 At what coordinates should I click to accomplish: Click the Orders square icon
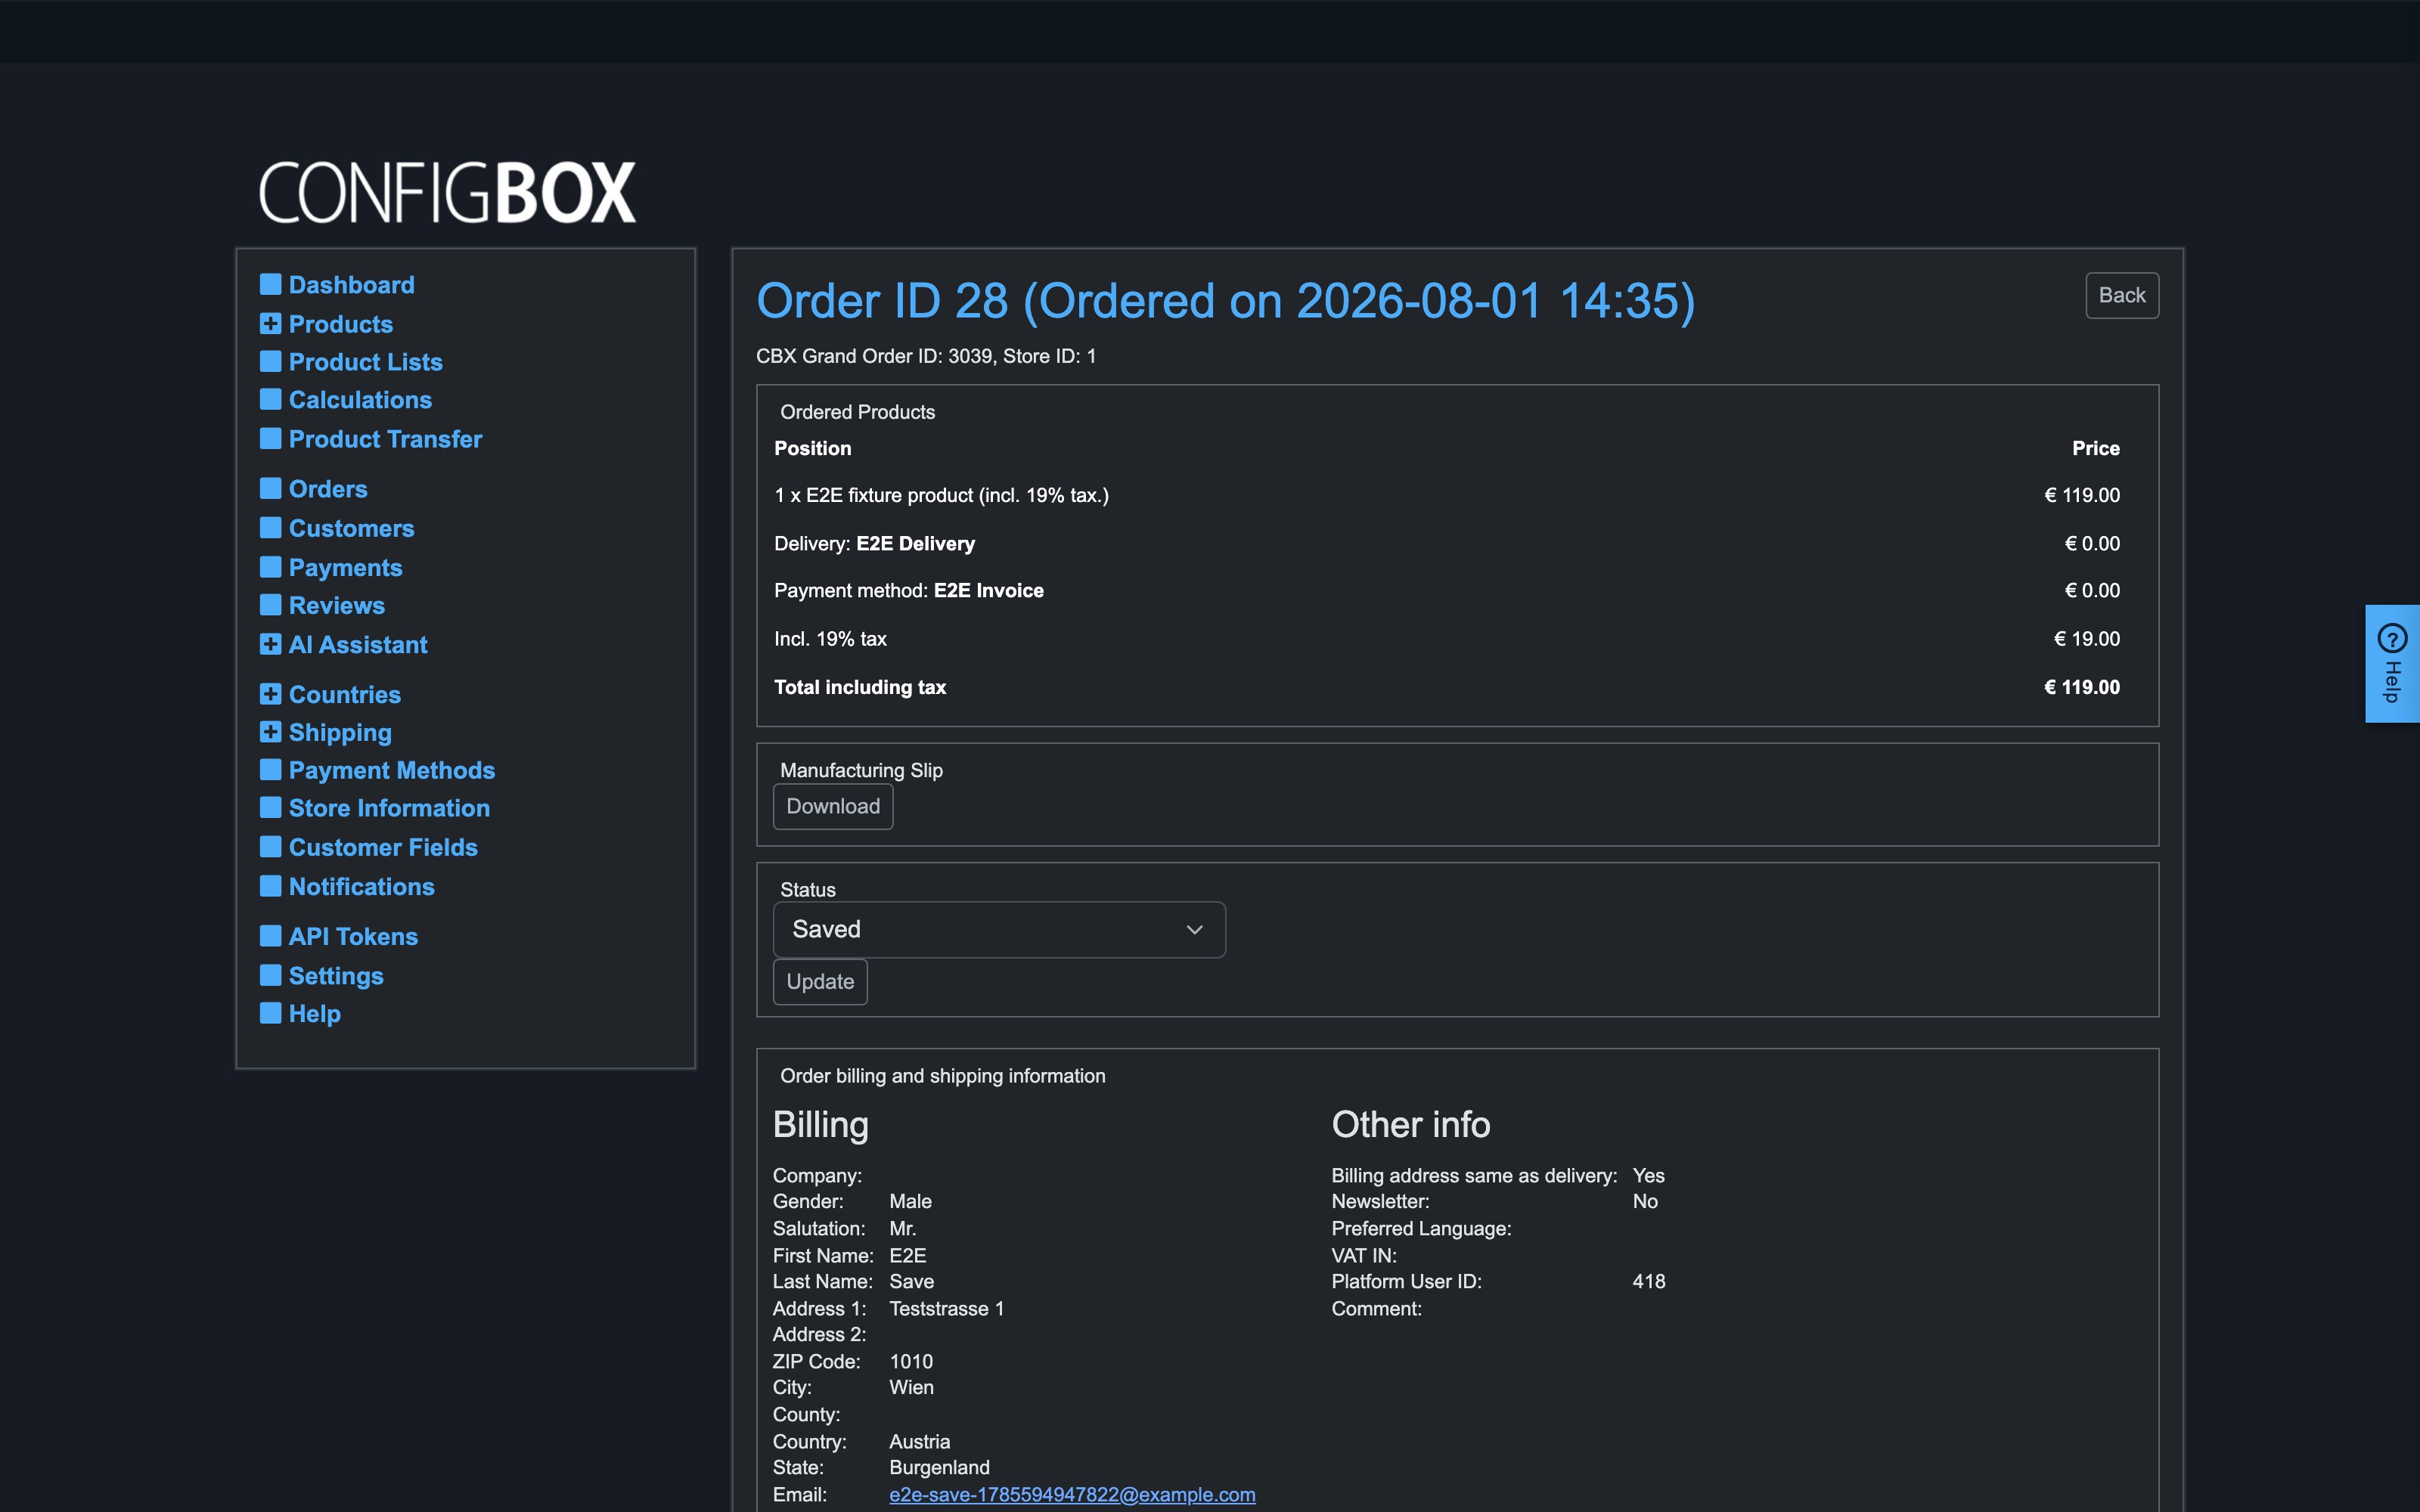[270, 488]
